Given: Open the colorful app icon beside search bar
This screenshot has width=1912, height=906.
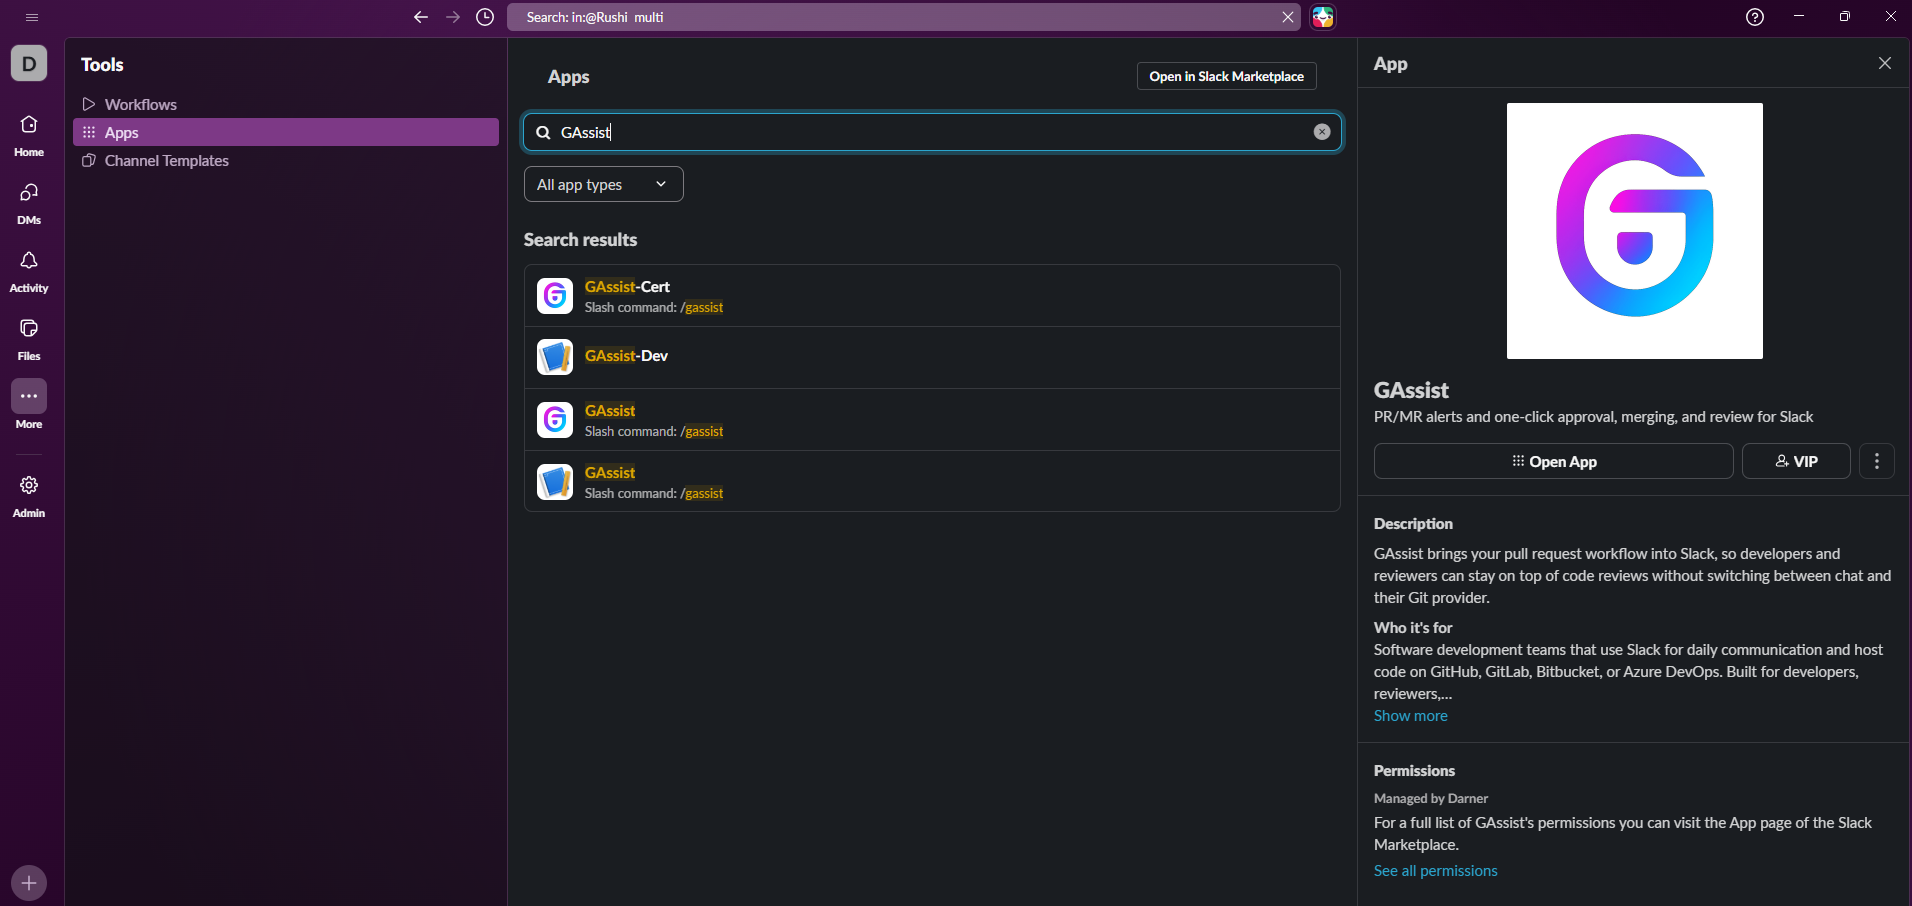Looking at the screenshot, I should tap(1323, 17).
